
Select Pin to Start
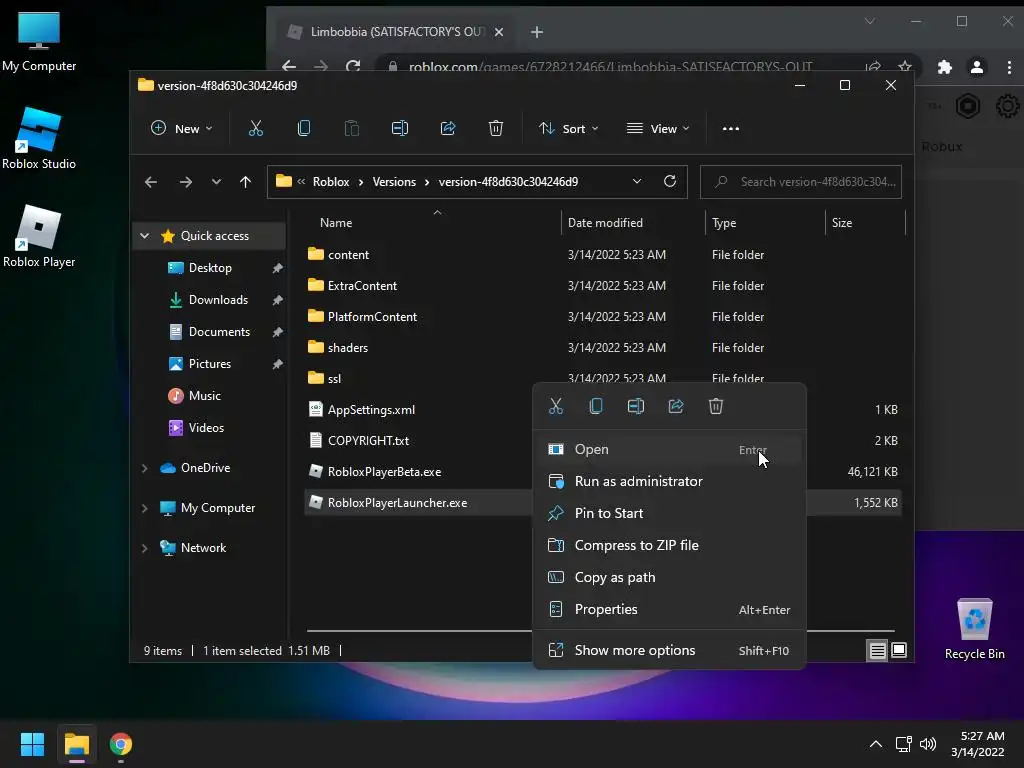click(669, 513)
